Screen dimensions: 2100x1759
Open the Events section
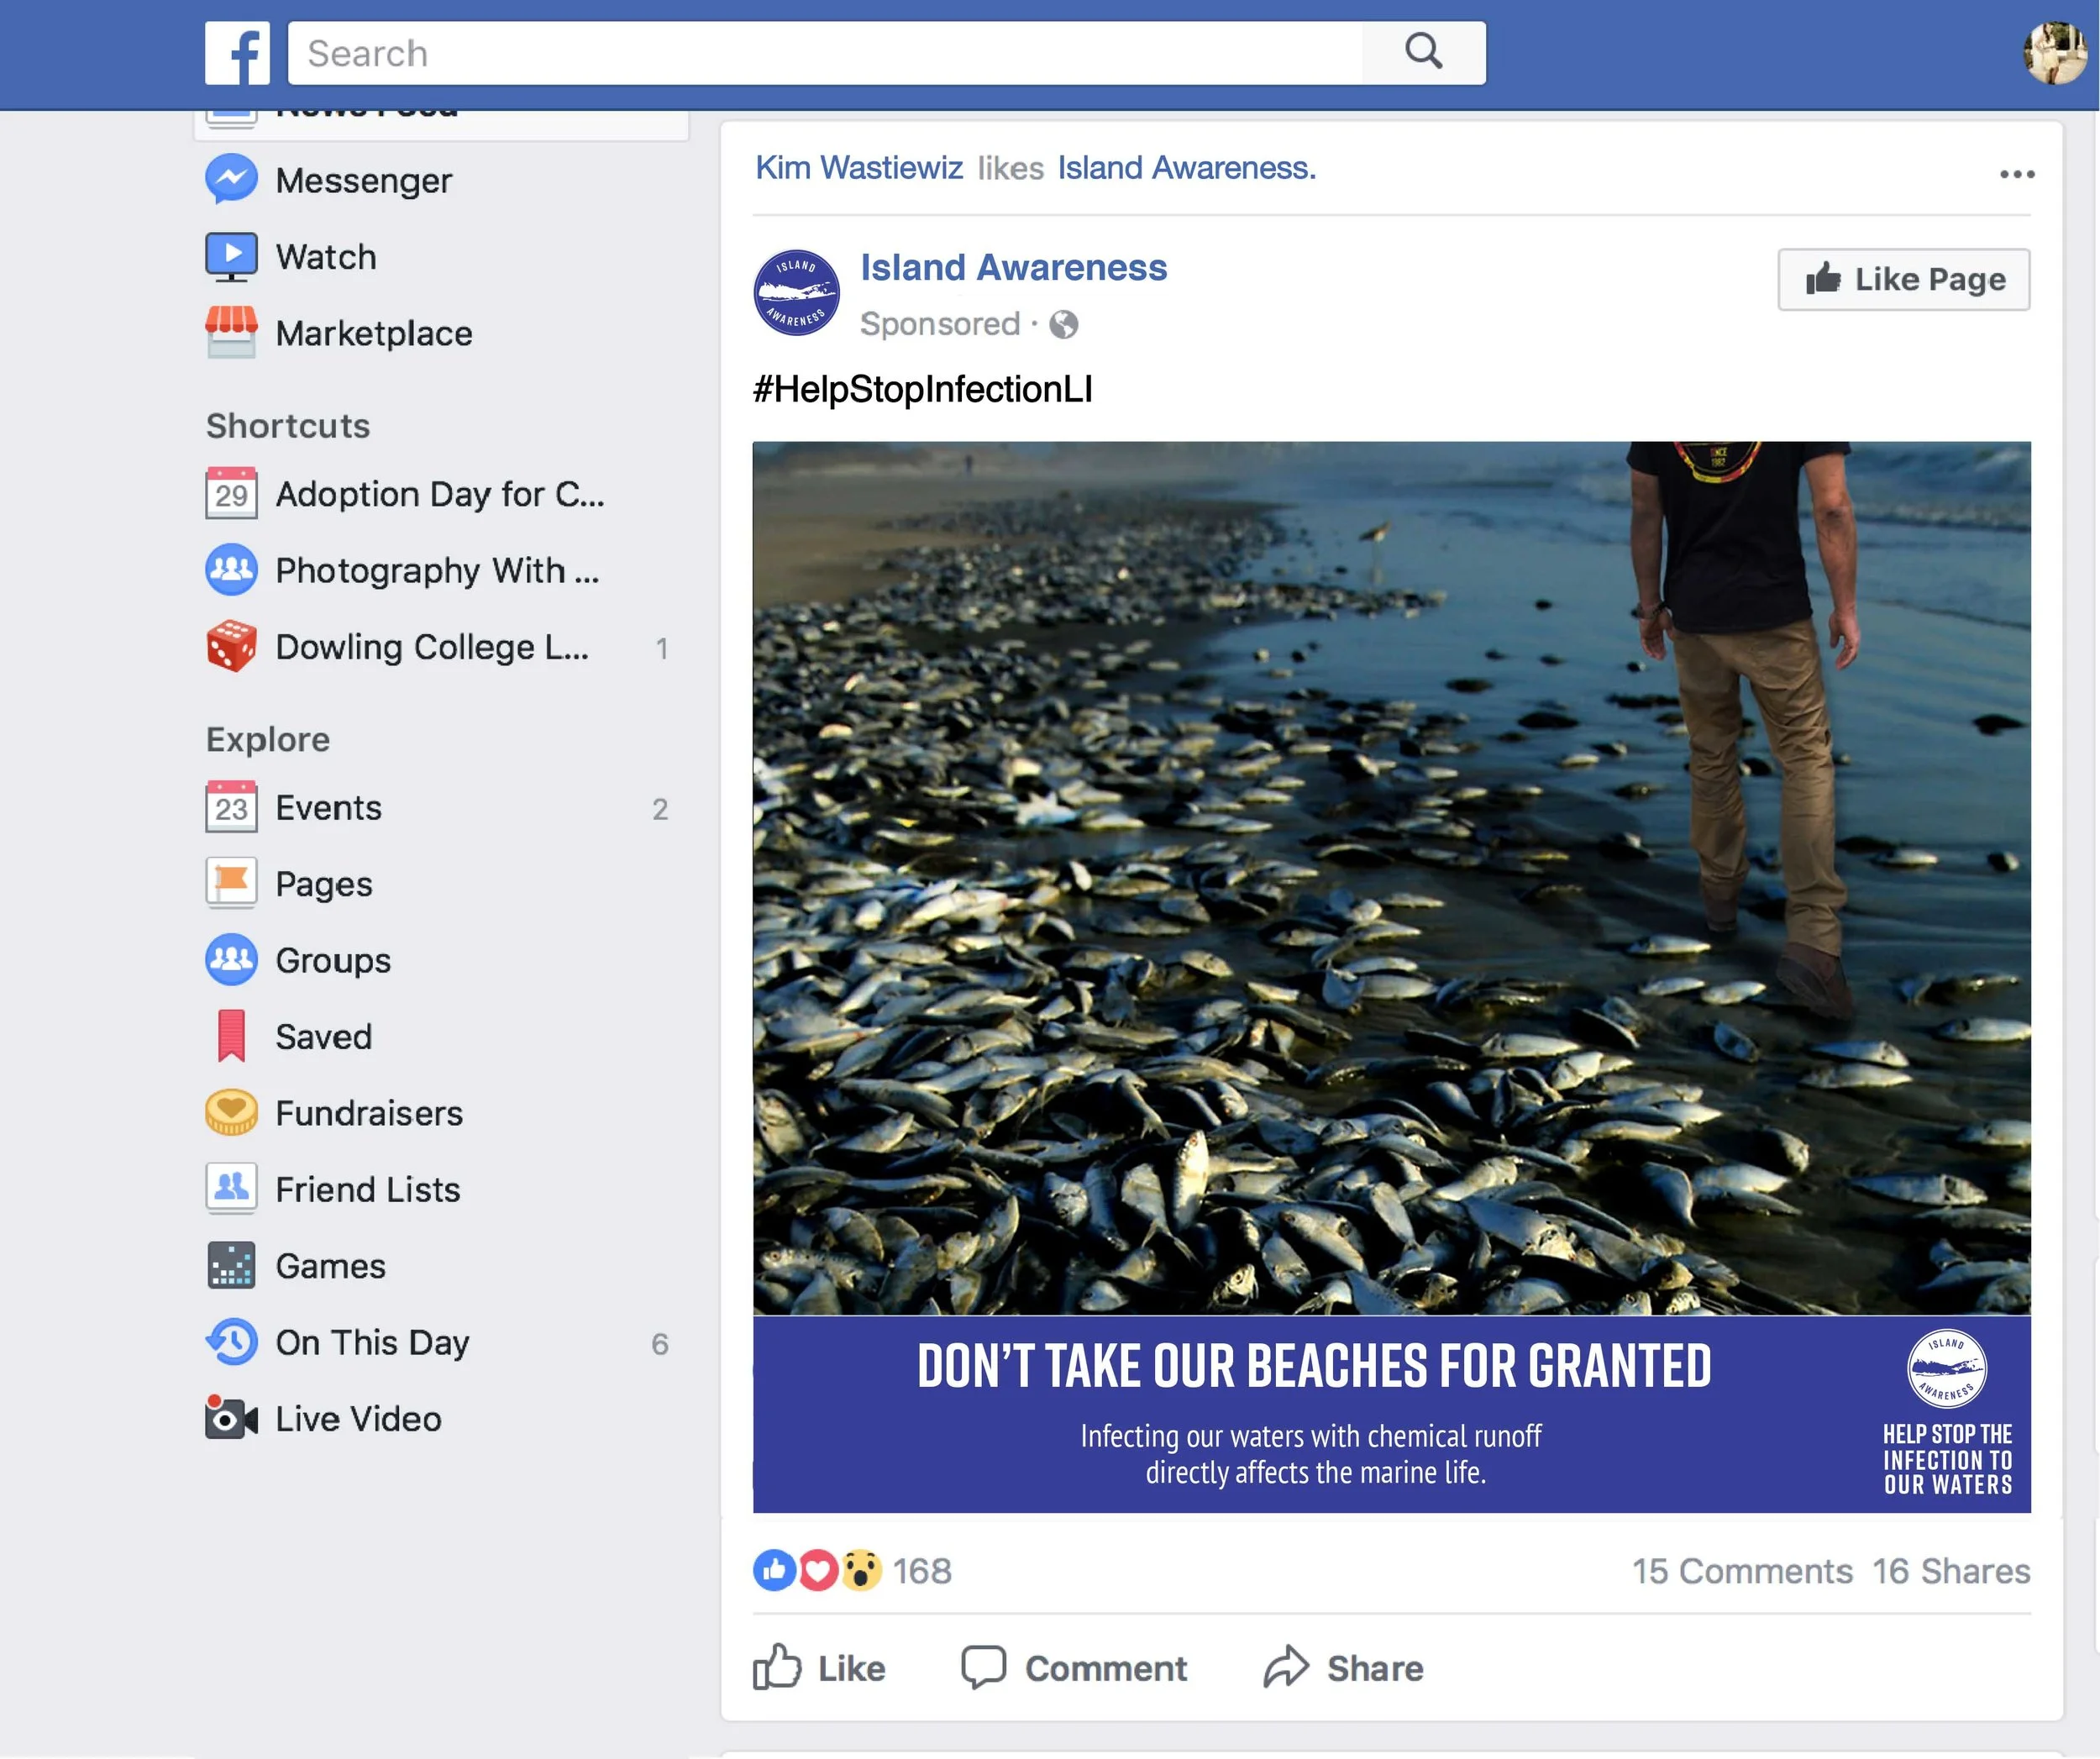click(327, 807)
